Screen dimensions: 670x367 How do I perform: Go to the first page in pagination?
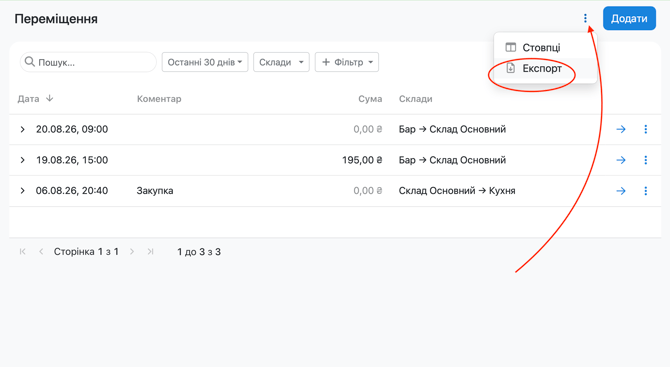click(x=23, y=252)
